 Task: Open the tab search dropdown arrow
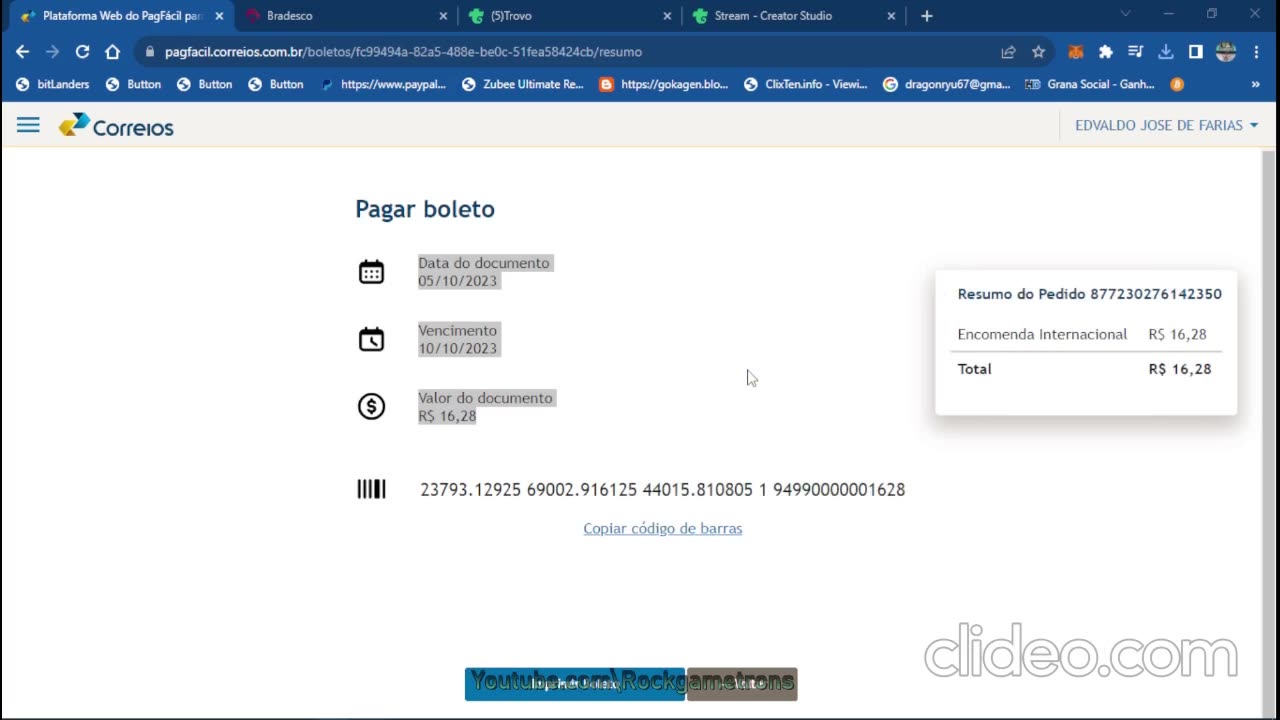tap(1126, 14)
